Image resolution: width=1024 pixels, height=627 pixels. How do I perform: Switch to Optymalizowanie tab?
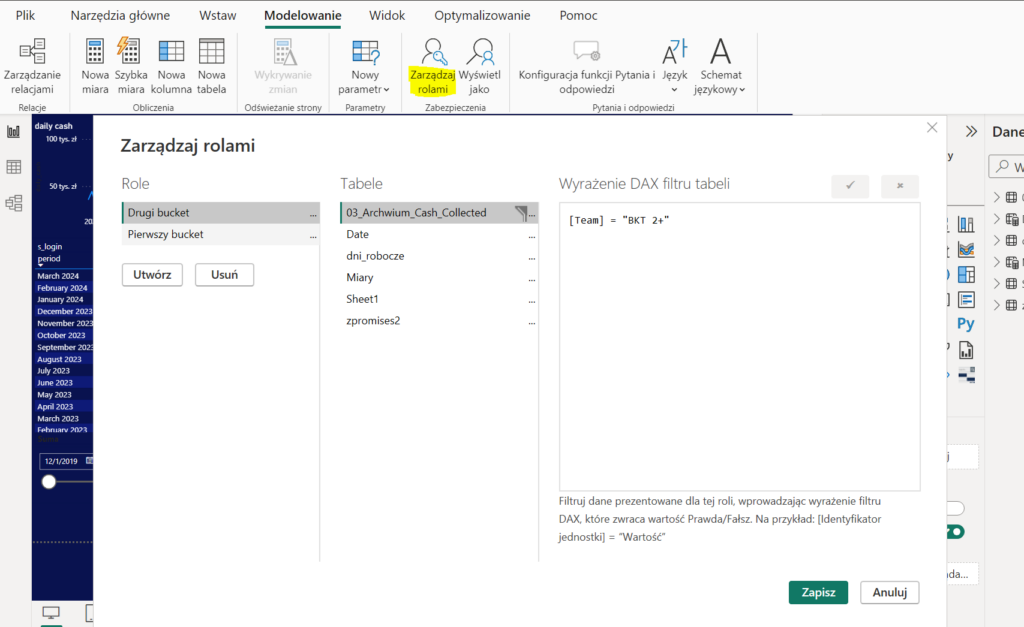481,16
